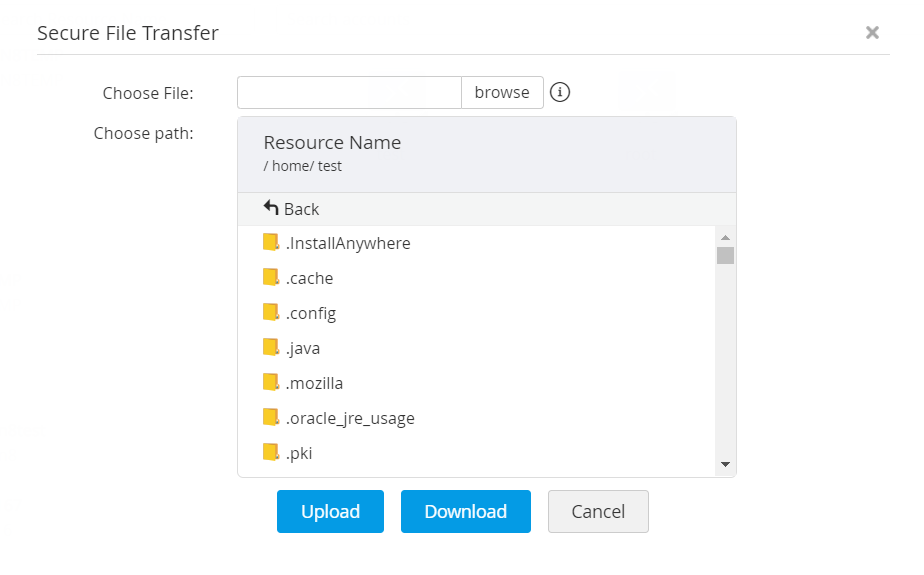Screen dimensions: 924x575
Task: Click the folder list scrollbar thumb
Action: 725,255
